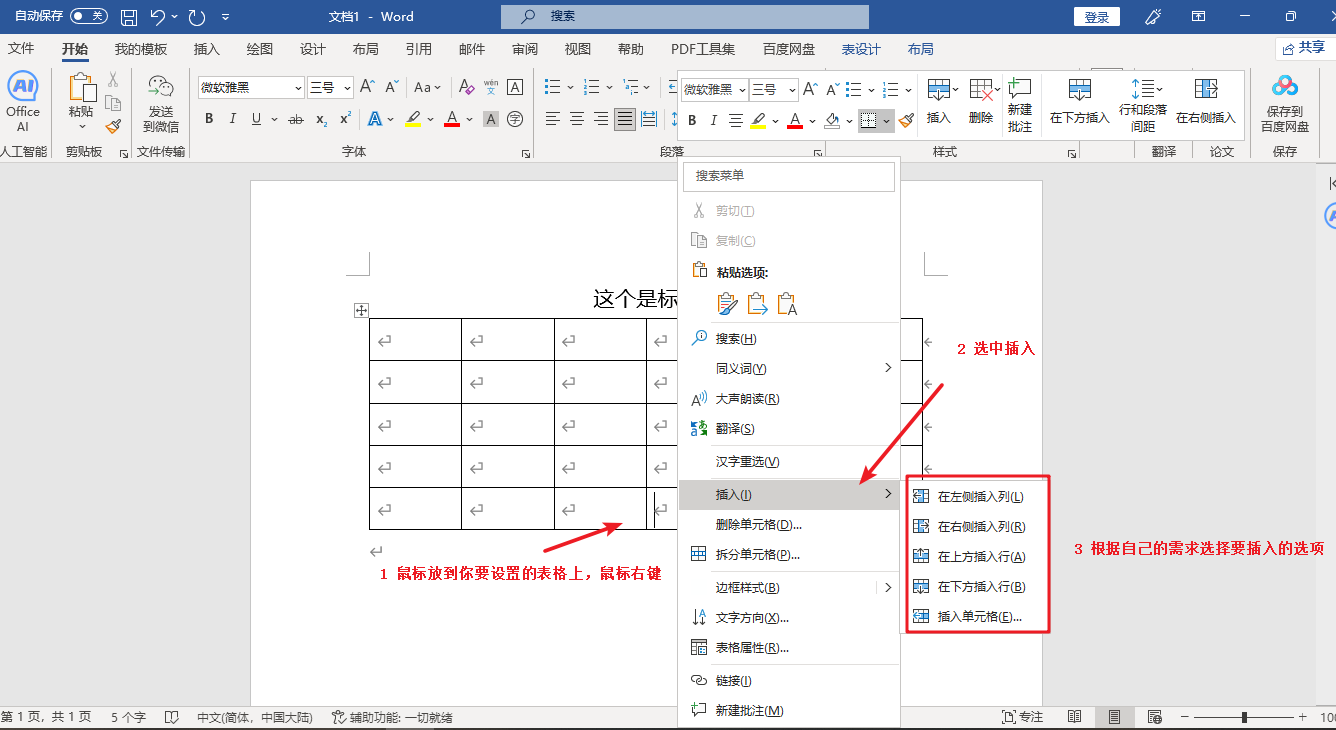Click the Redo icon in title bar

[197, 17]
